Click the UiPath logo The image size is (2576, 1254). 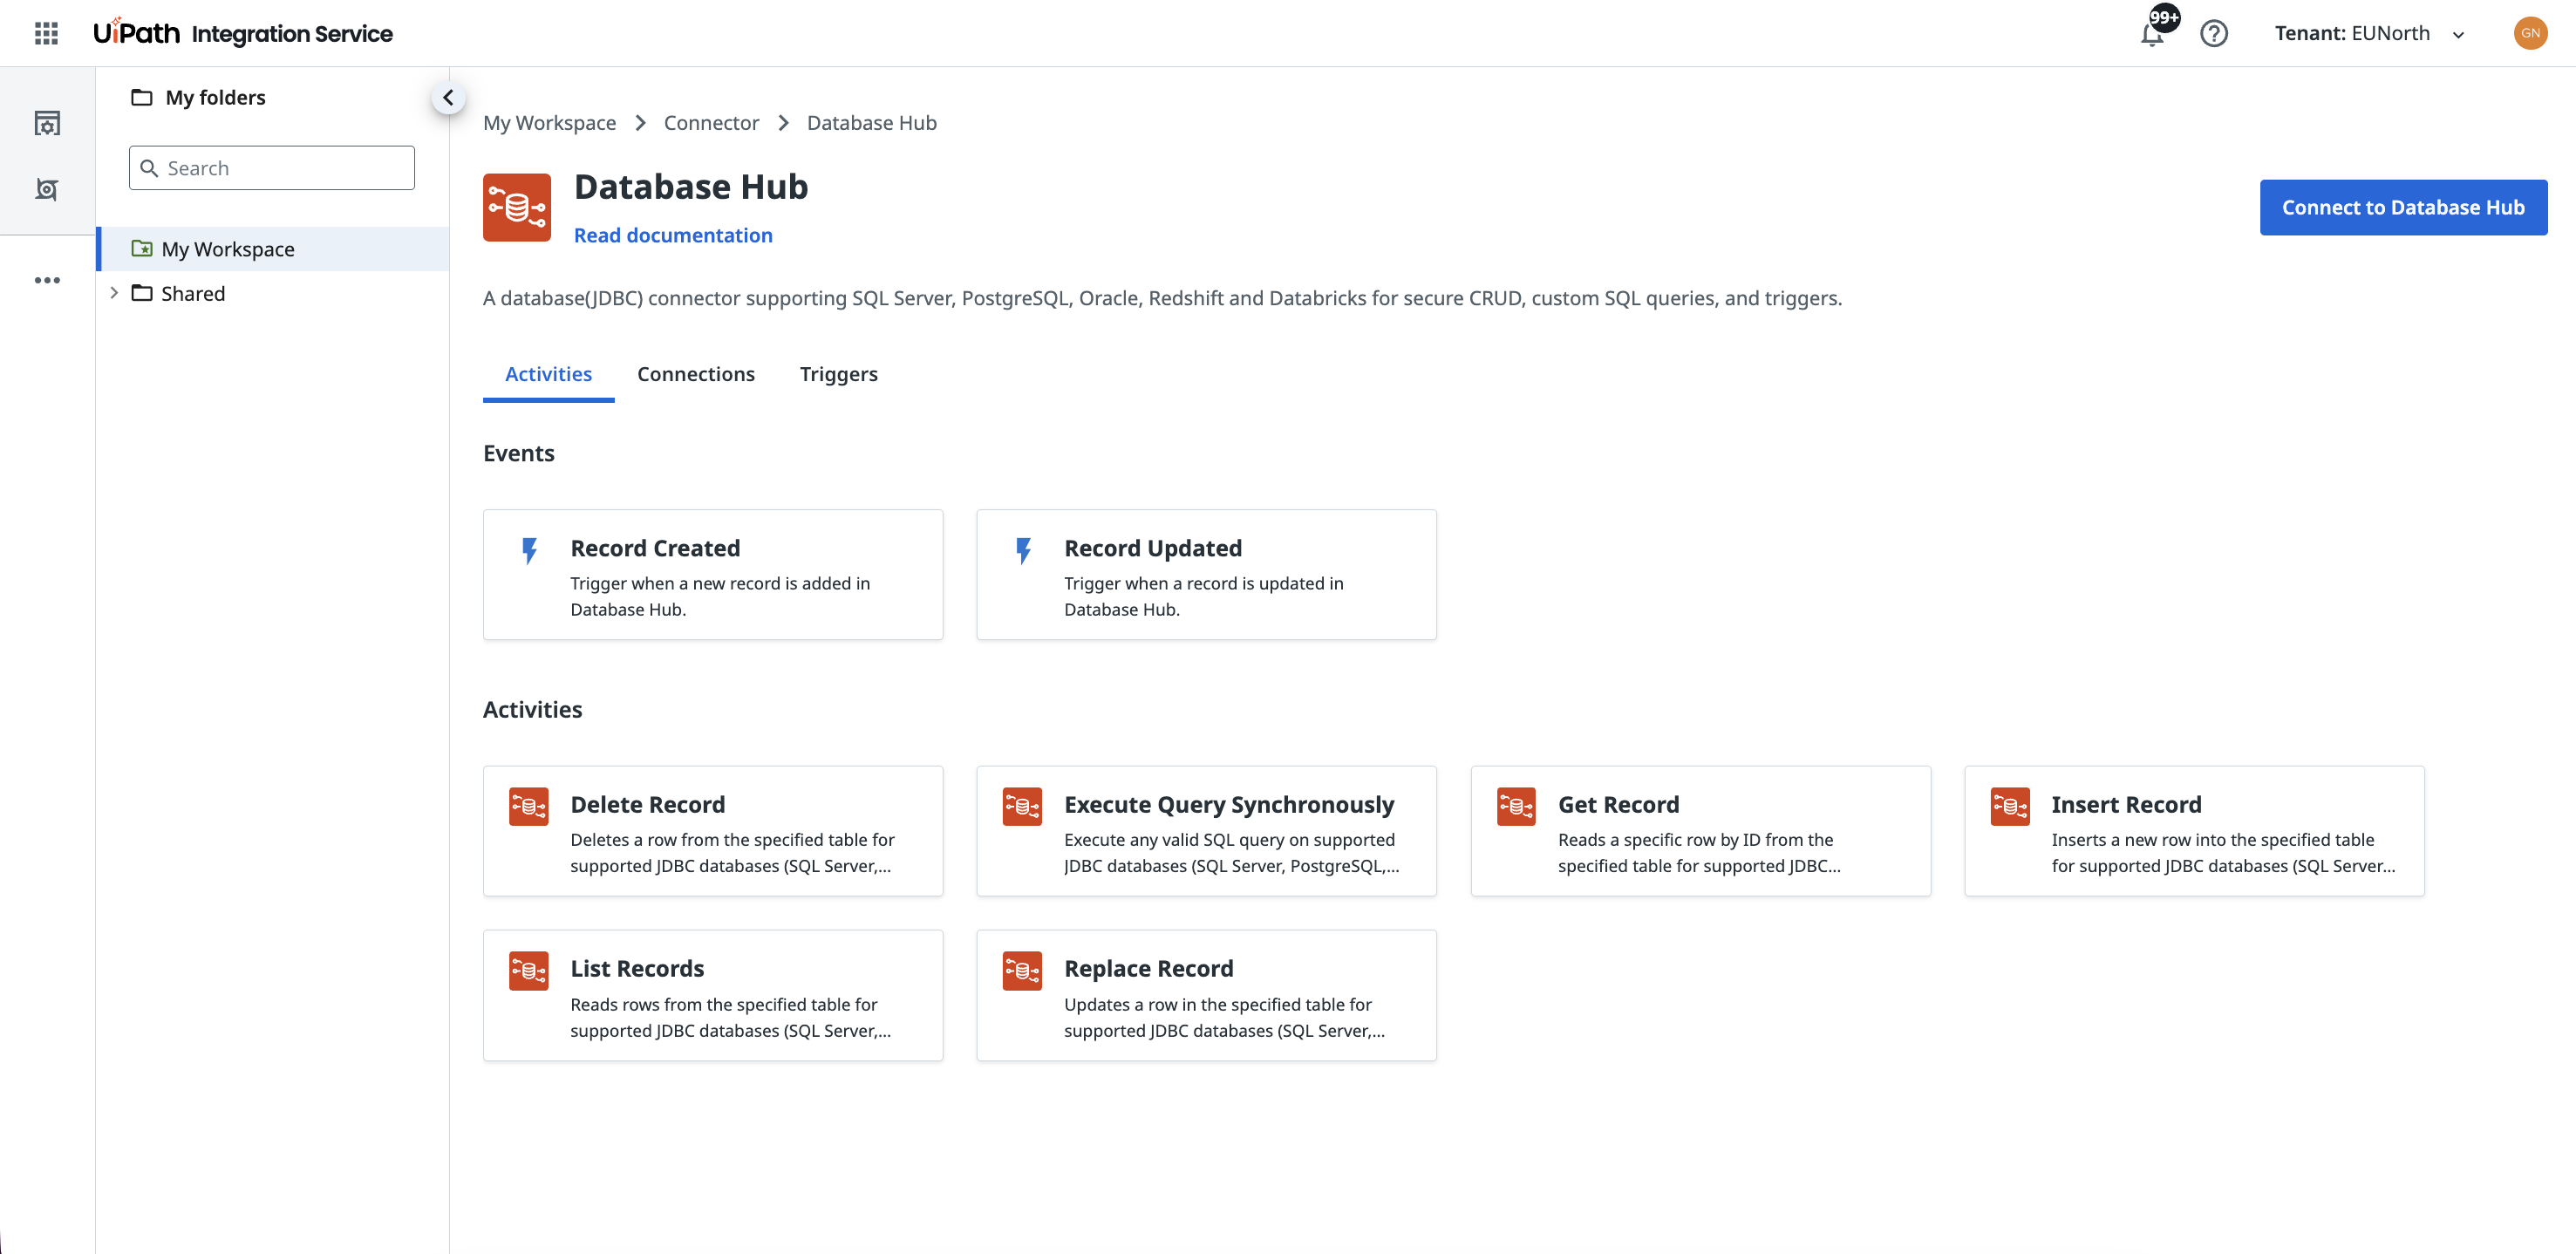point(136,33)
